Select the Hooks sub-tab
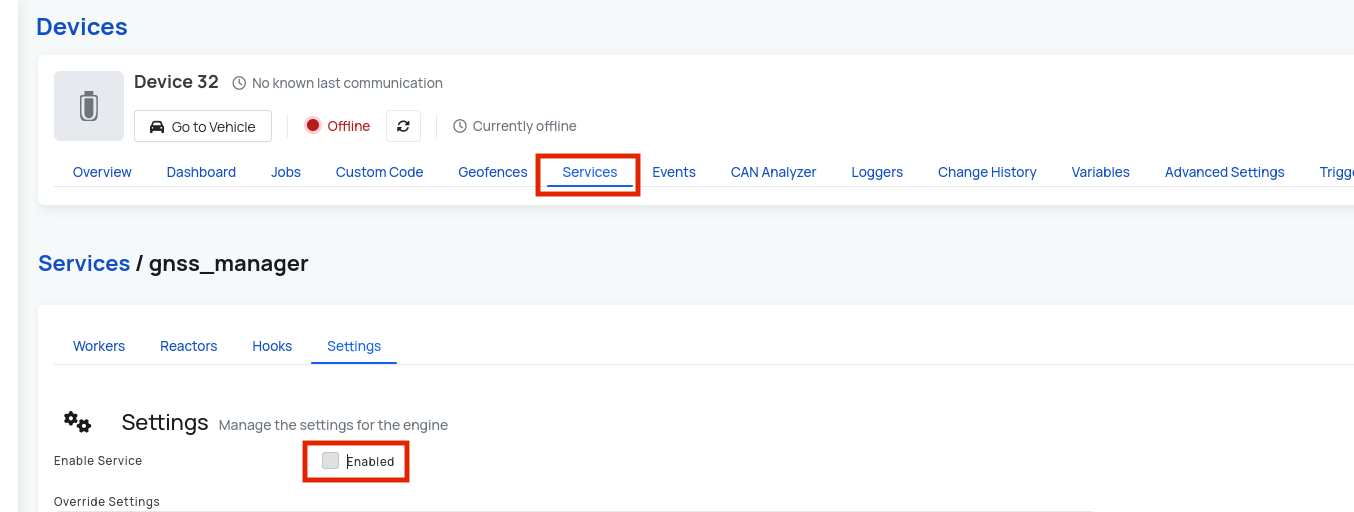 click(272, 346)
